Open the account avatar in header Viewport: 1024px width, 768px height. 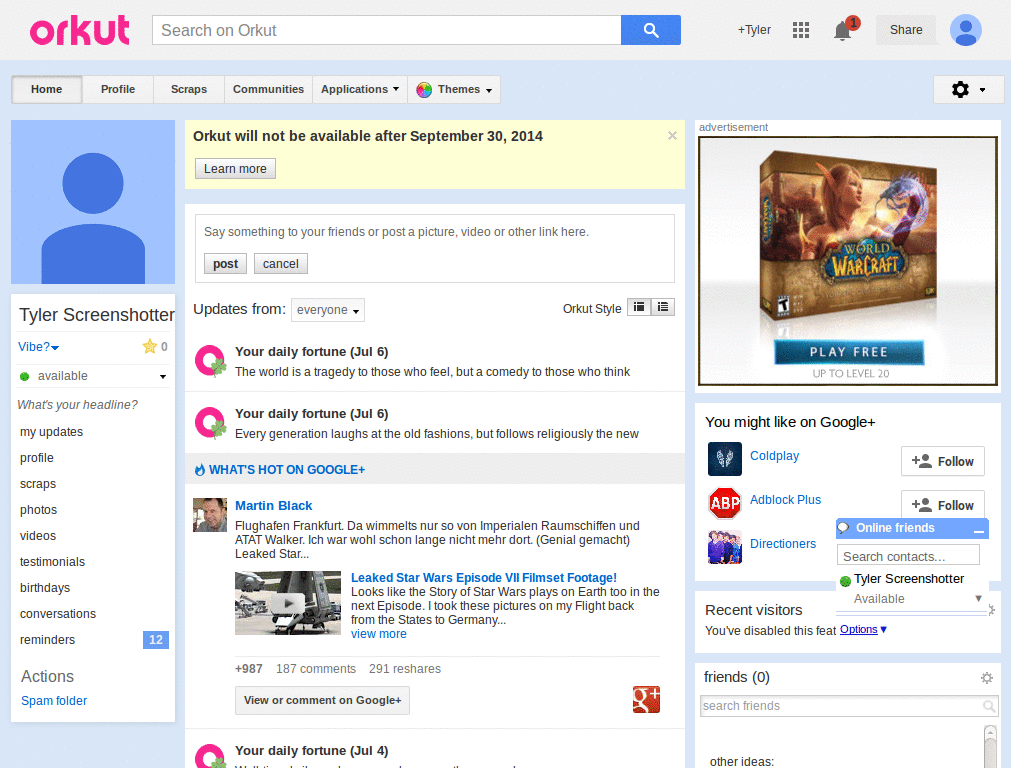965,30
